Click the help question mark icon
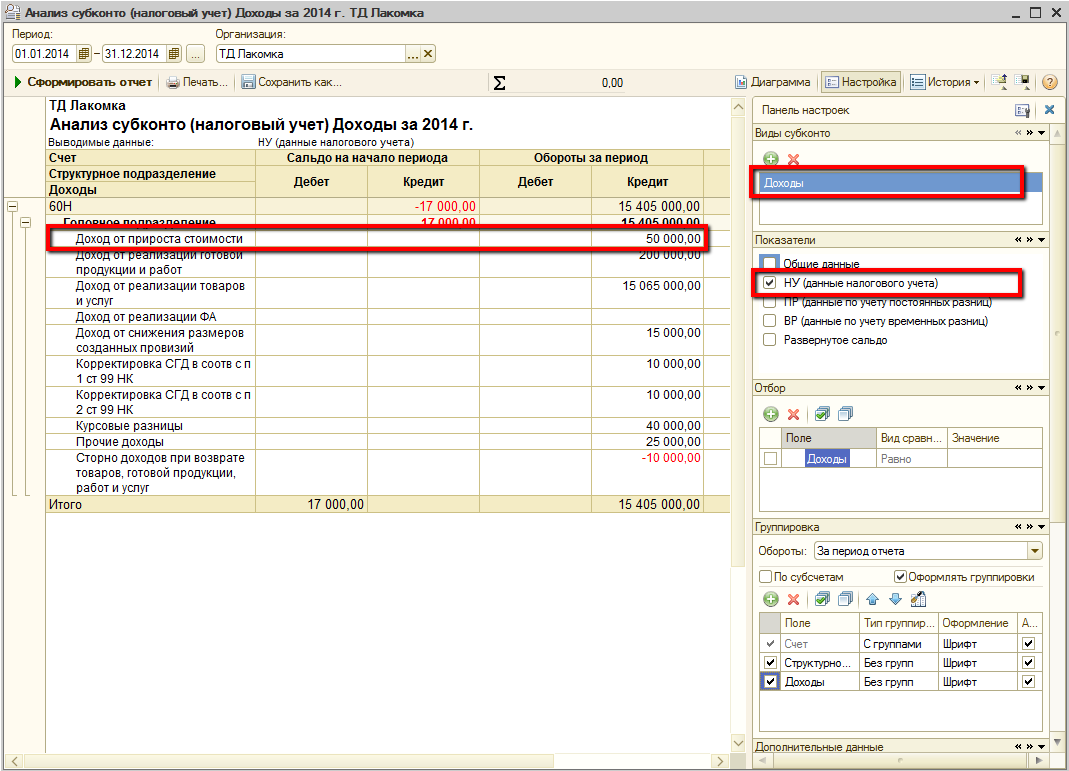This screenshot has height=771, width=1069. coord(1049,82)
